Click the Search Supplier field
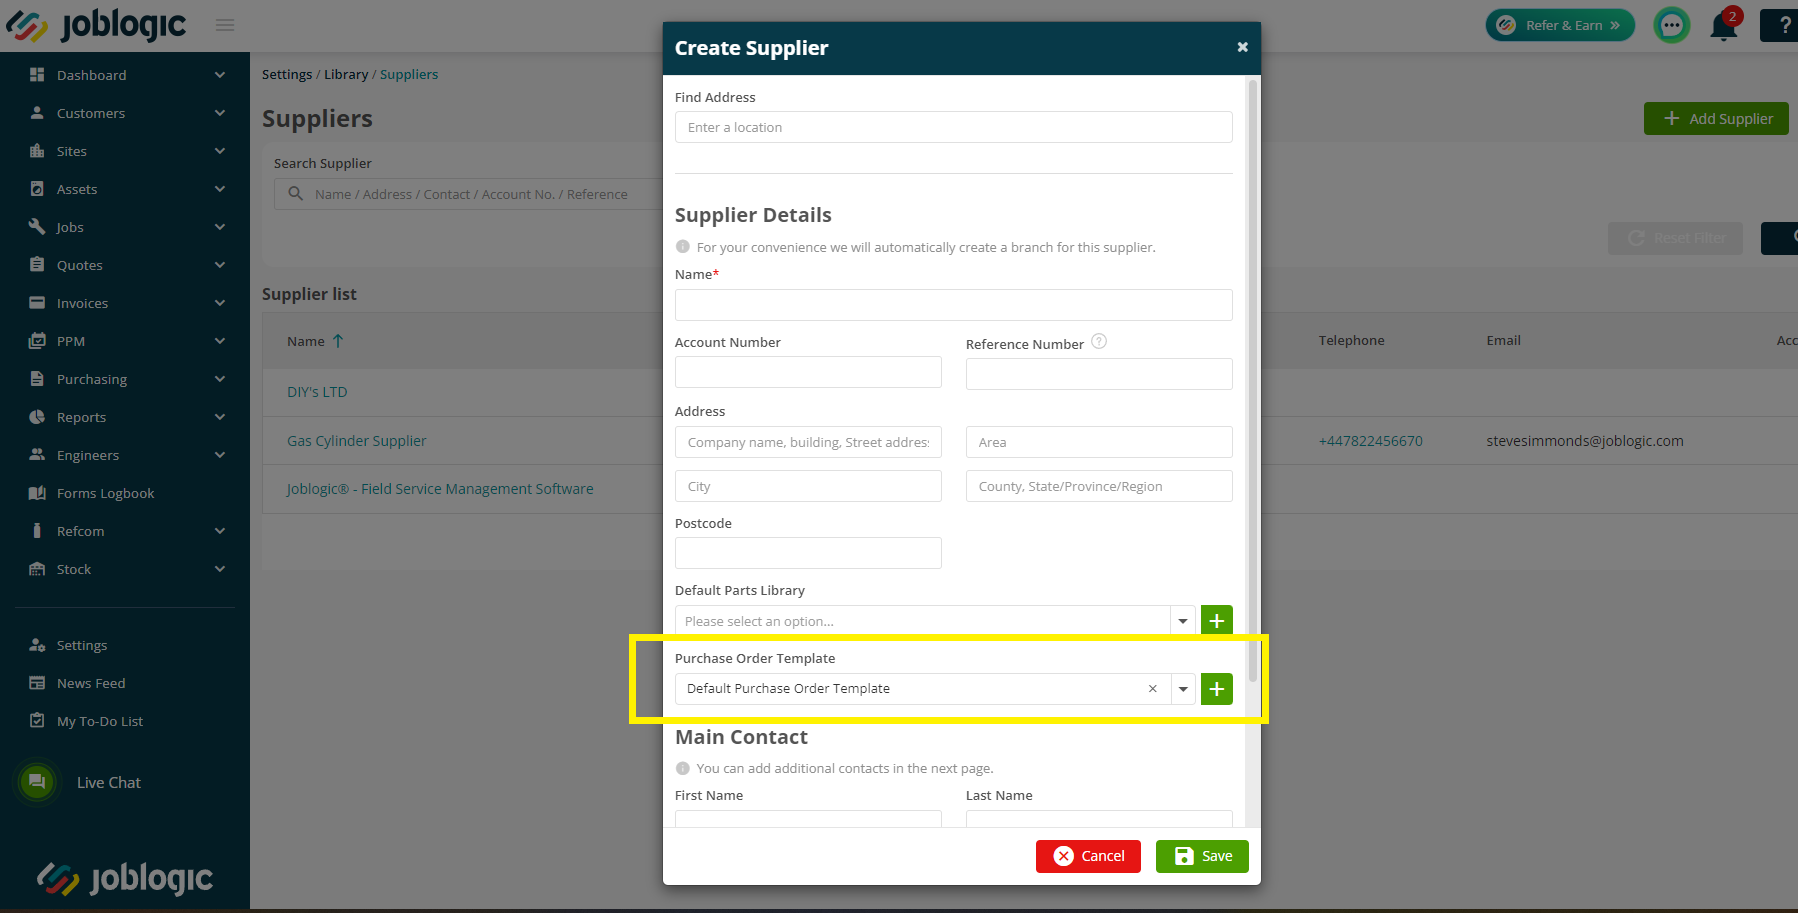Screen dimensions: 1798x913 point(467,194)
